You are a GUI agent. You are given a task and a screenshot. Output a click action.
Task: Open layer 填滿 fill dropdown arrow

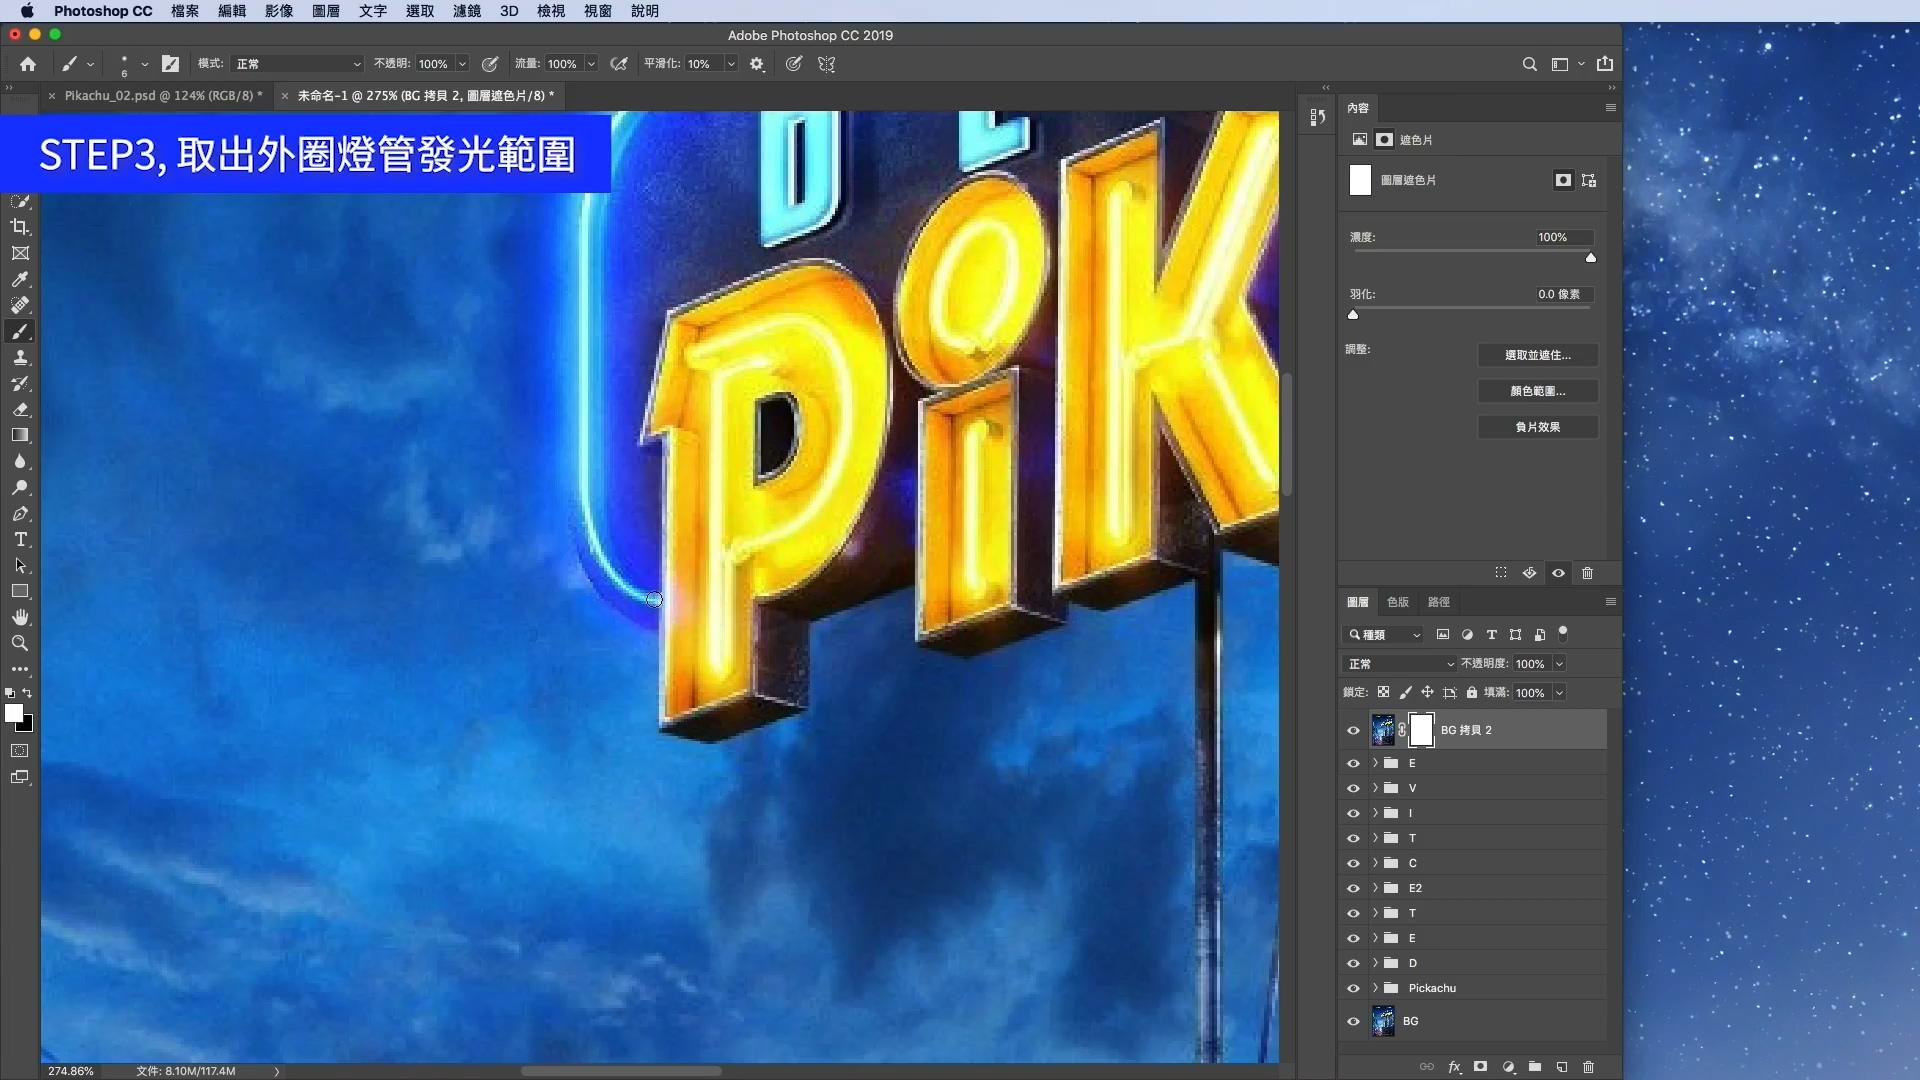pos(1558,693)
